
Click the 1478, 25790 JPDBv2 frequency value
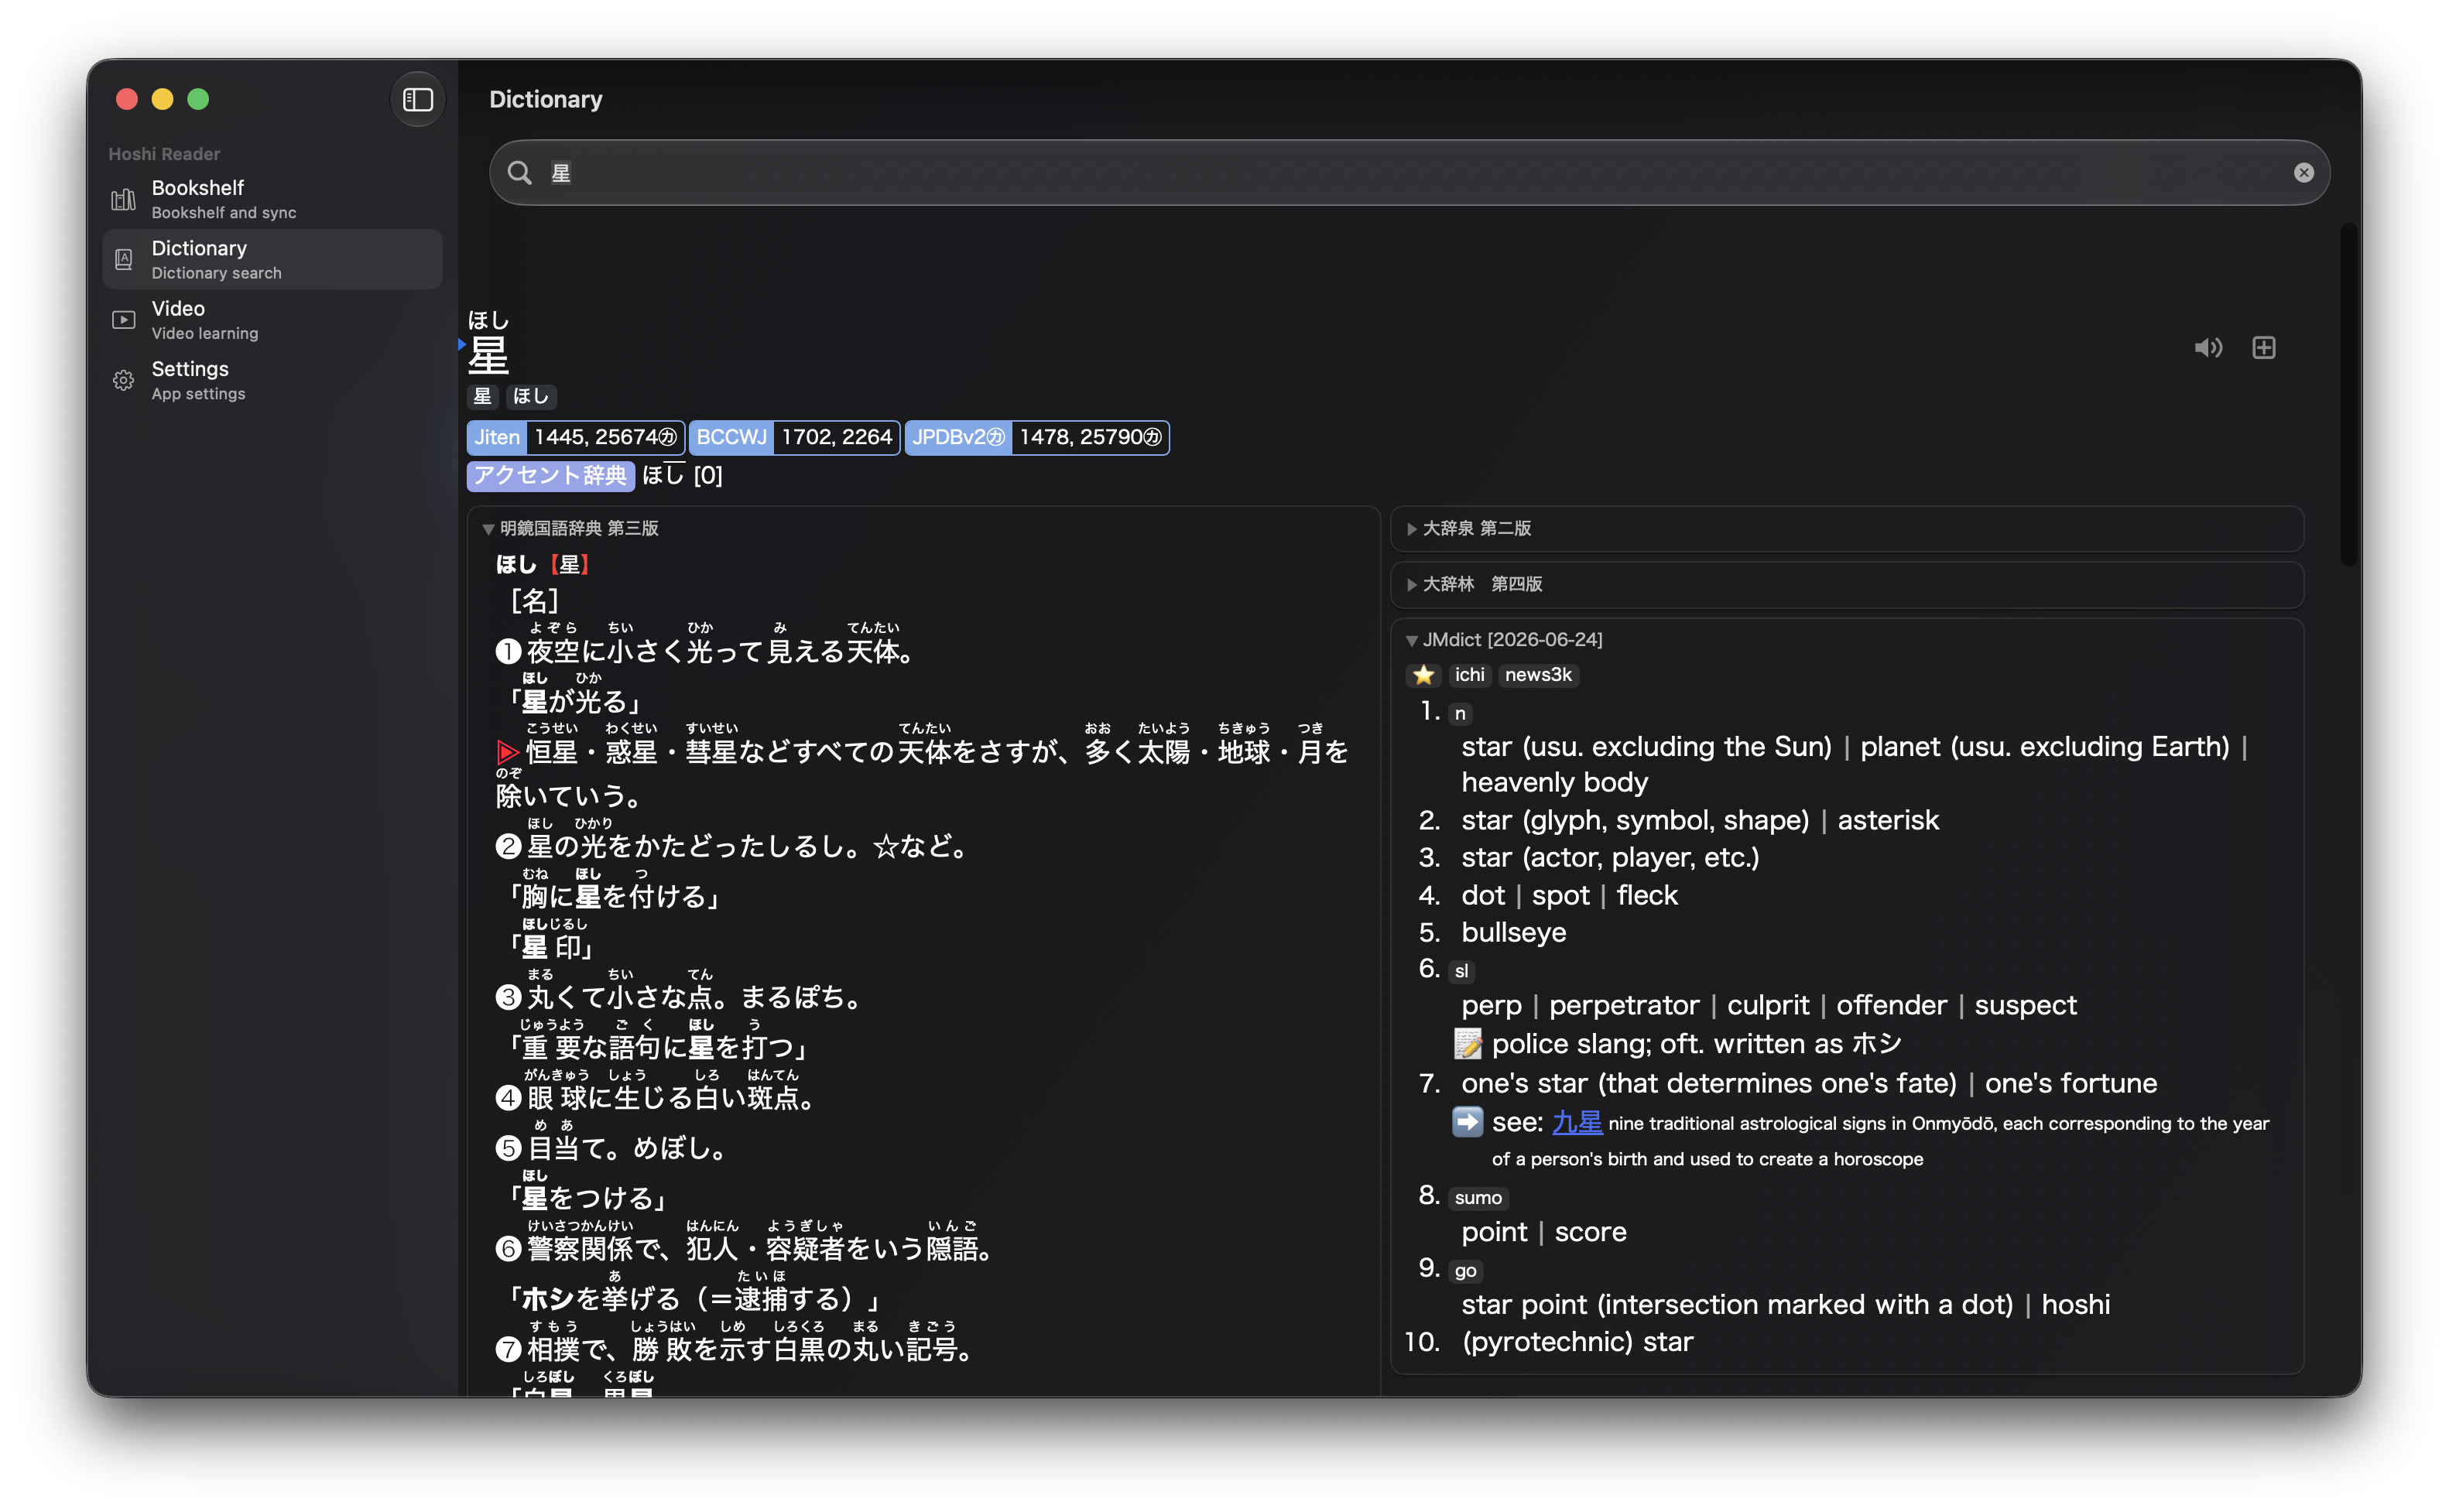tap(1090, 437)
